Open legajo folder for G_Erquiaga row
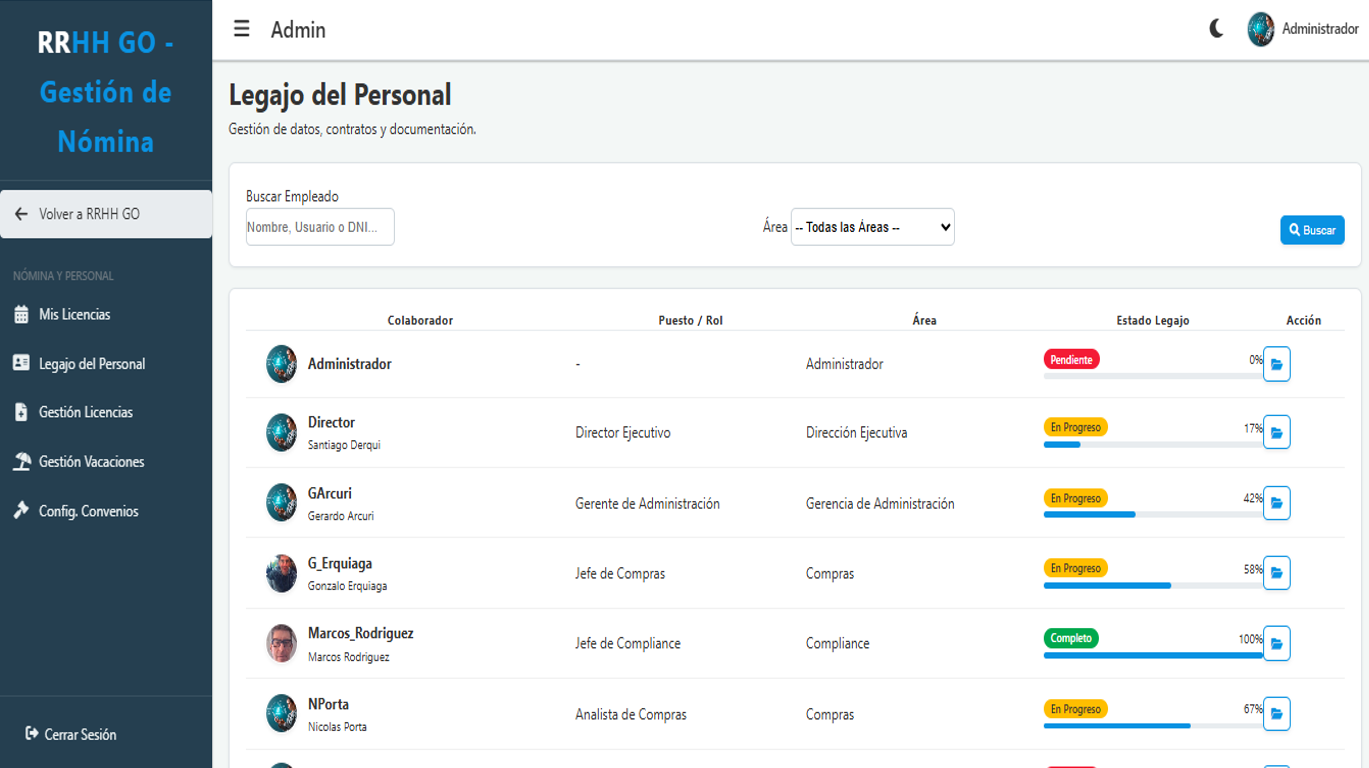 point(1276,573)
